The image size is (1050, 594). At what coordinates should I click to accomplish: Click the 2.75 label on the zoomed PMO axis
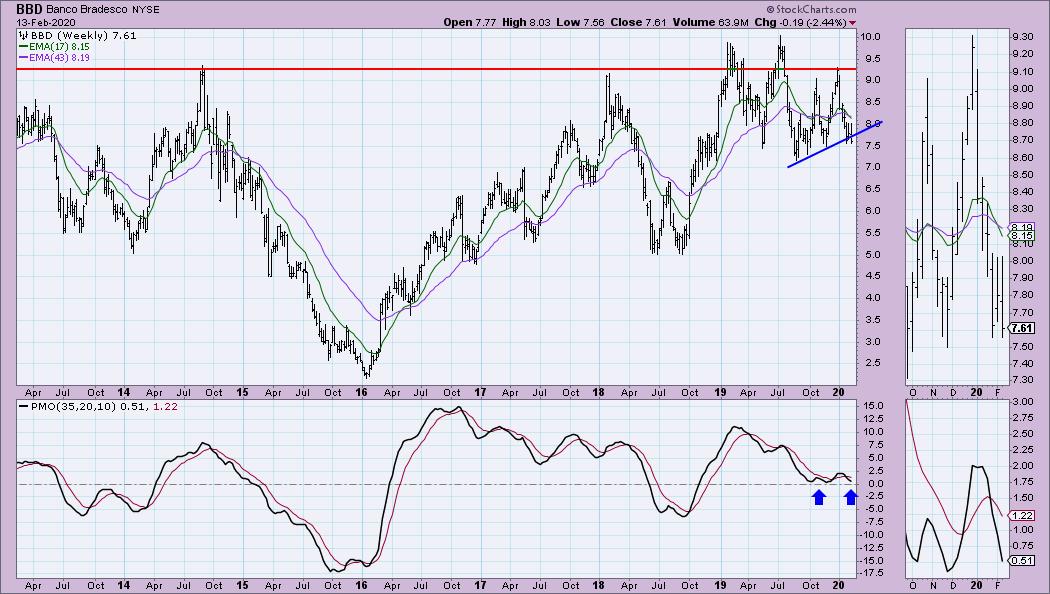[x=1021, y=417]
